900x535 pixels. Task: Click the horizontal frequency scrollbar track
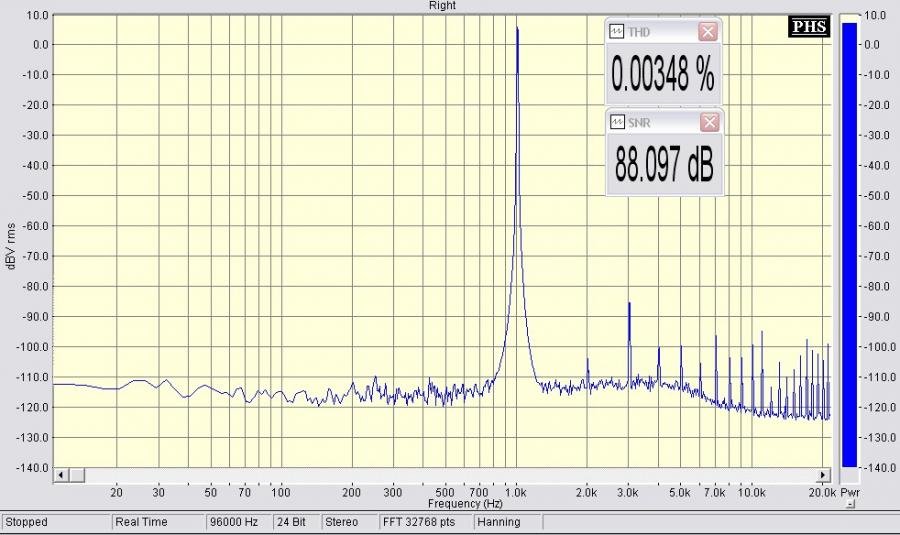(440, 474)
